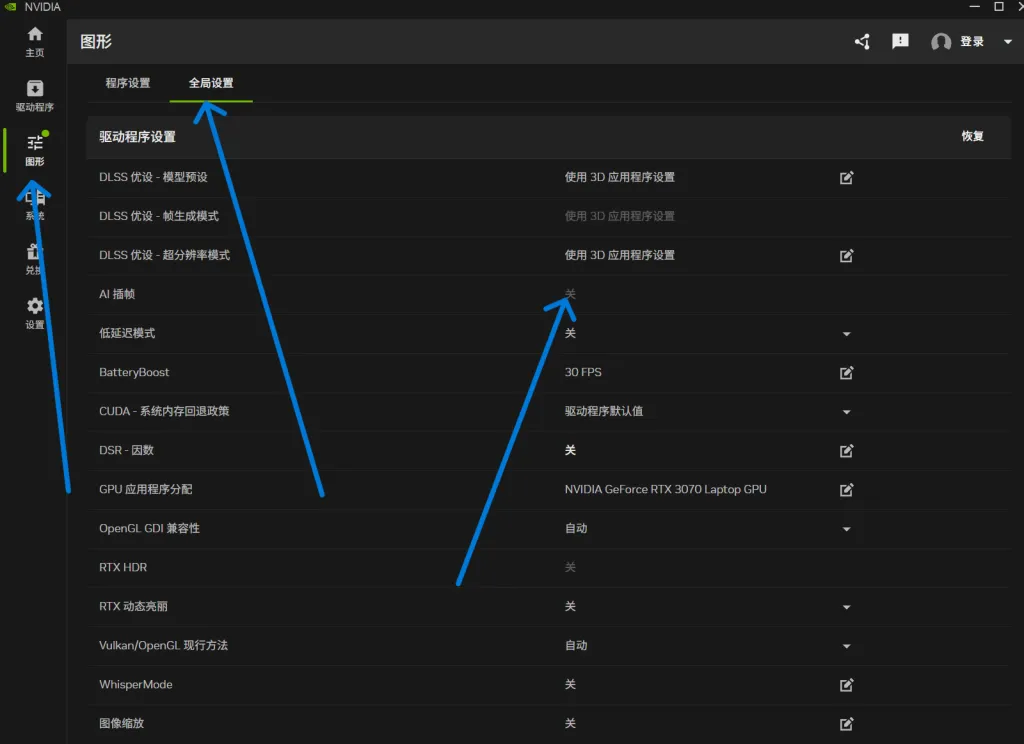Image resolution: width=1024 pixels, height=744 pixels.
Task: Click the 图形 page title
Action: click(96, 42)
